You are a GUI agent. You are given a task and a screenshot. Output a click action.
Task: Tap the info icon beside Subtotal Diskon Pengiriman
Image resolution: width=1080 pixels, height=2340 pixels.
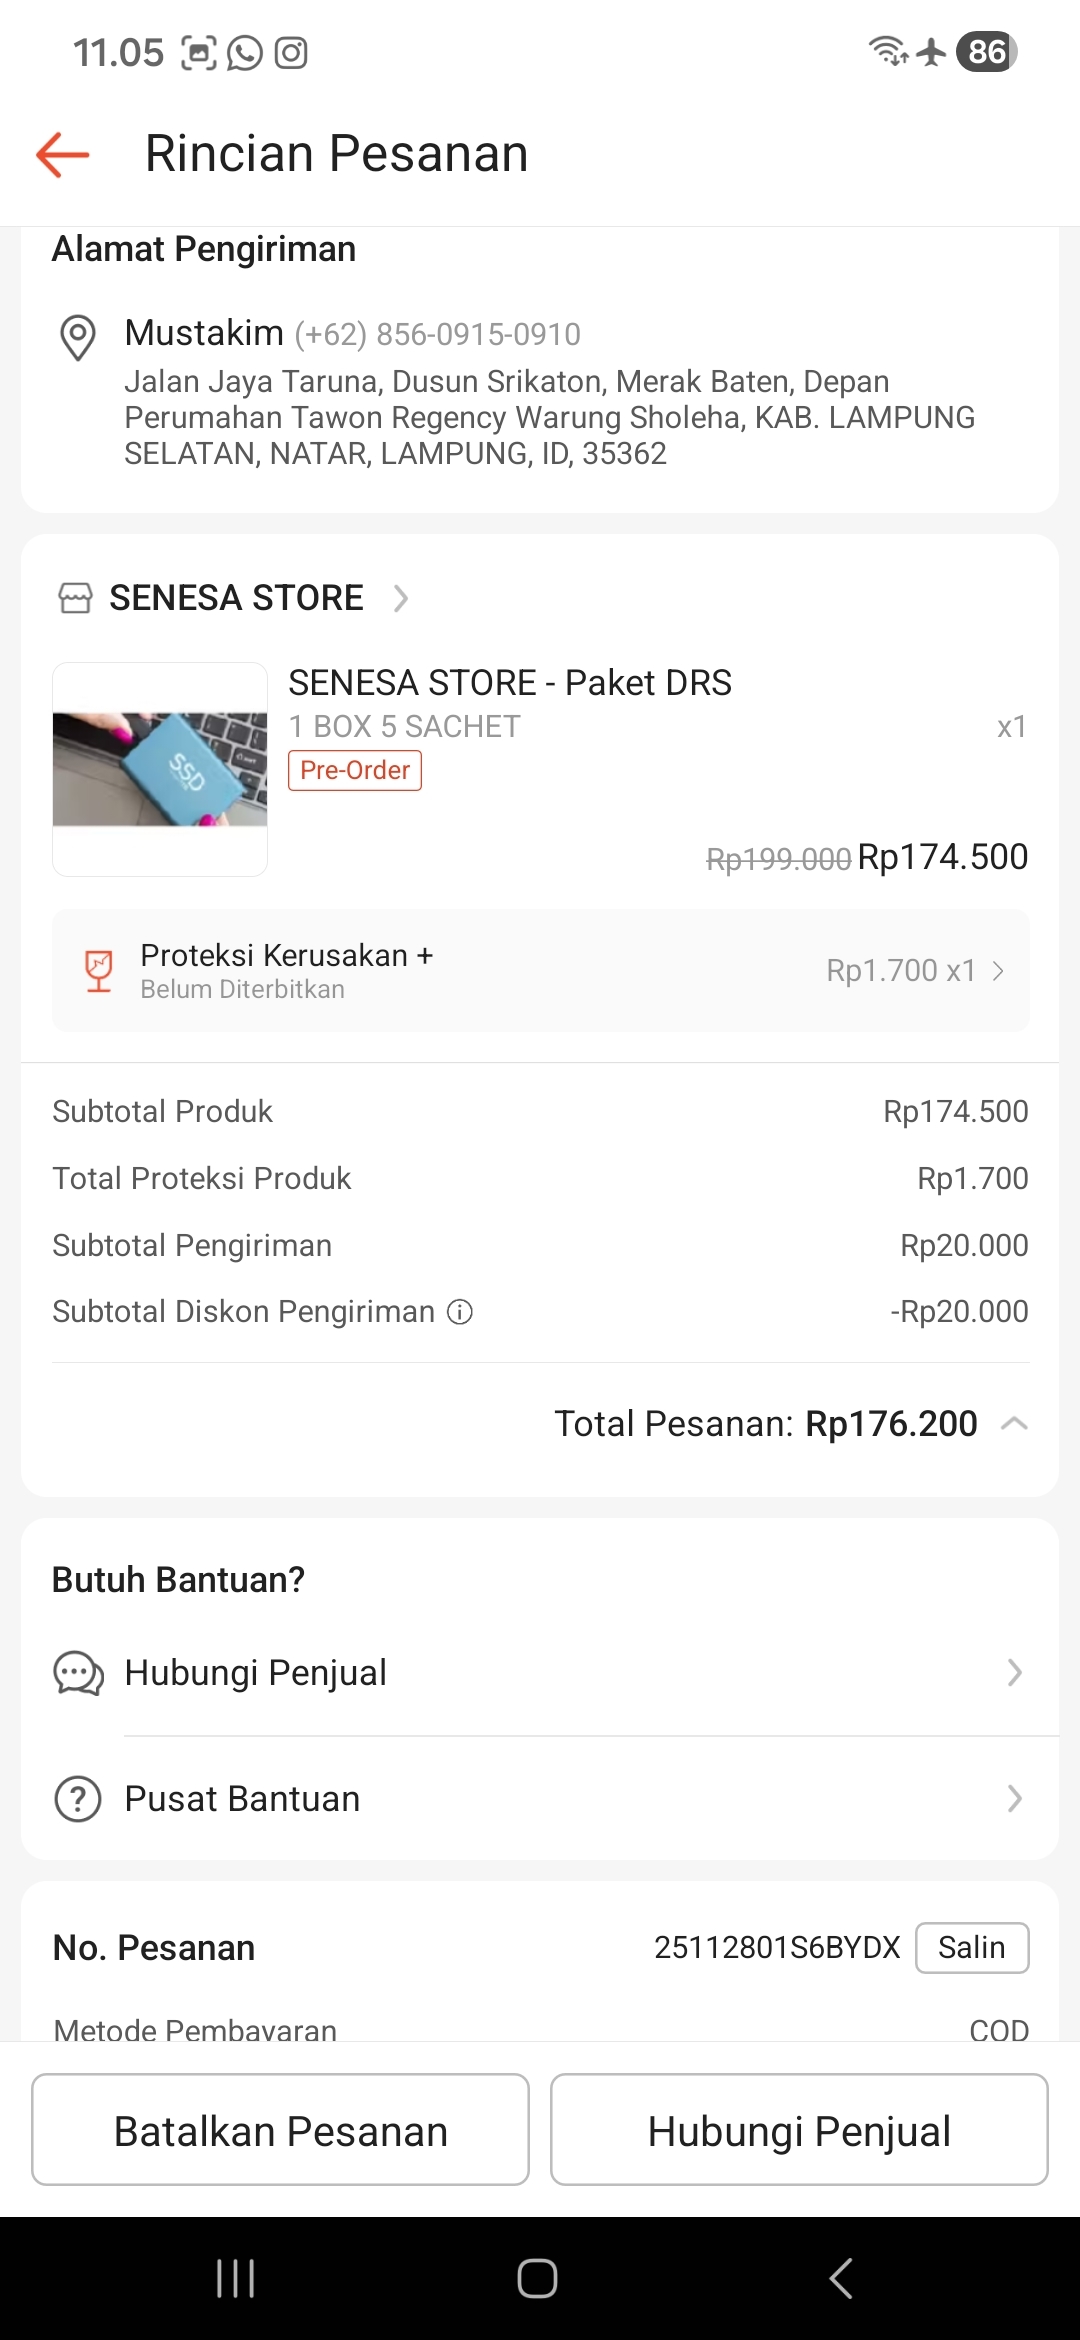[x=459, y=1312]
